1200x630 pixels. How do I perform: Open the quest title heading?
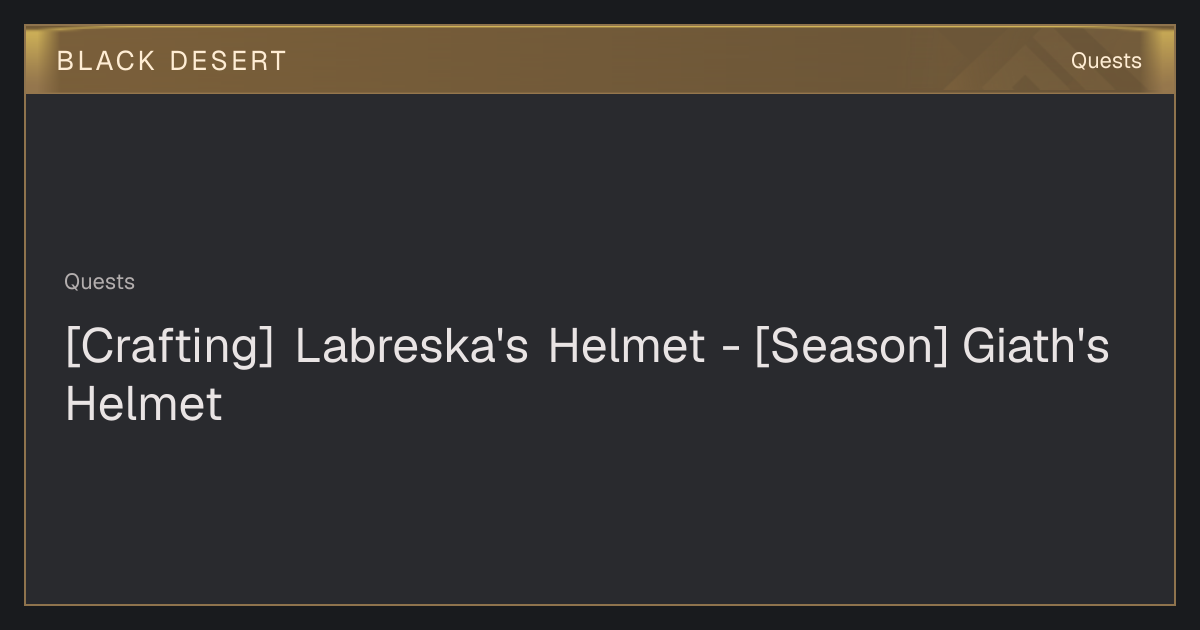pyautogui.click(x=587, y=376)
